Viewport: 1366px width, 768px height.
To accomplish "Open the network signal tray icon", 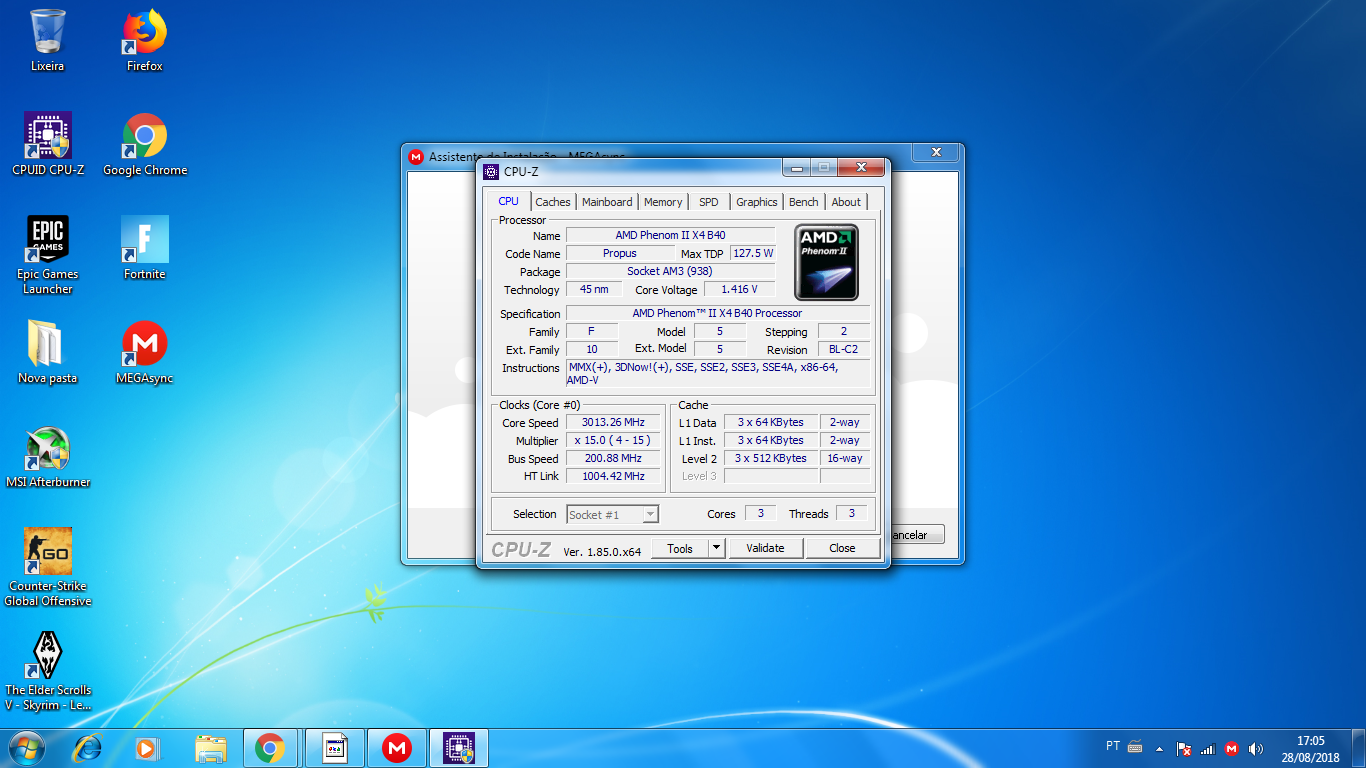I will (1208, 748).
